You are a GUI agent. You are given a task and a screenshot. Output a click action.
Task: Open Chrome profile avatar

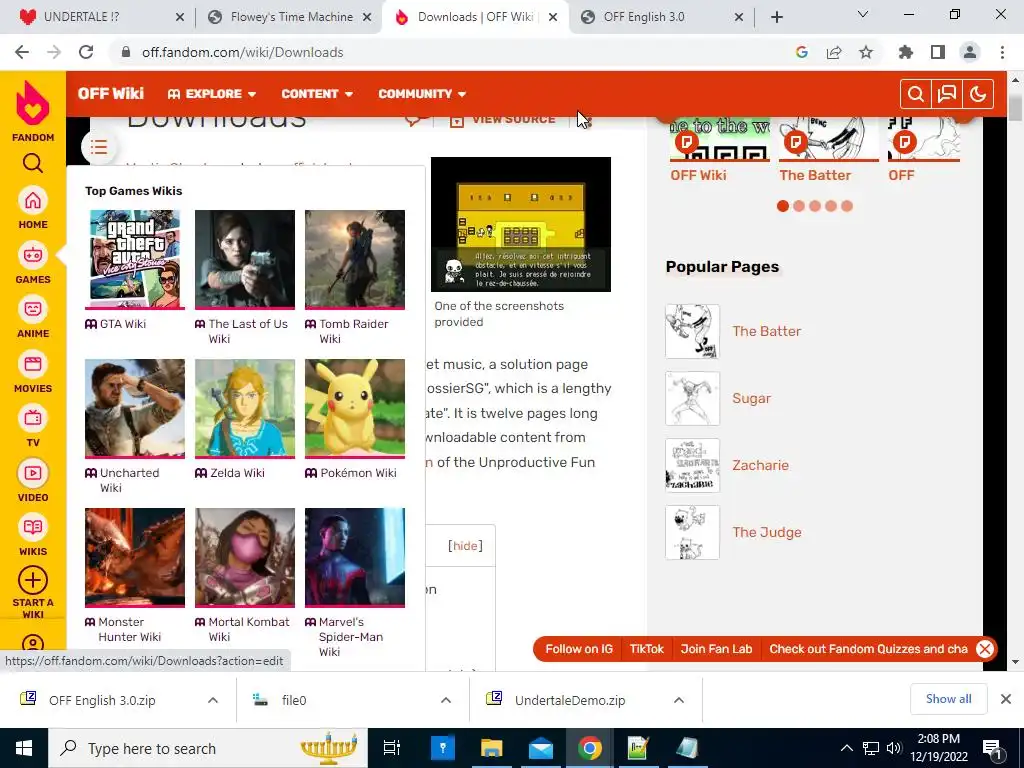point(970,52)
